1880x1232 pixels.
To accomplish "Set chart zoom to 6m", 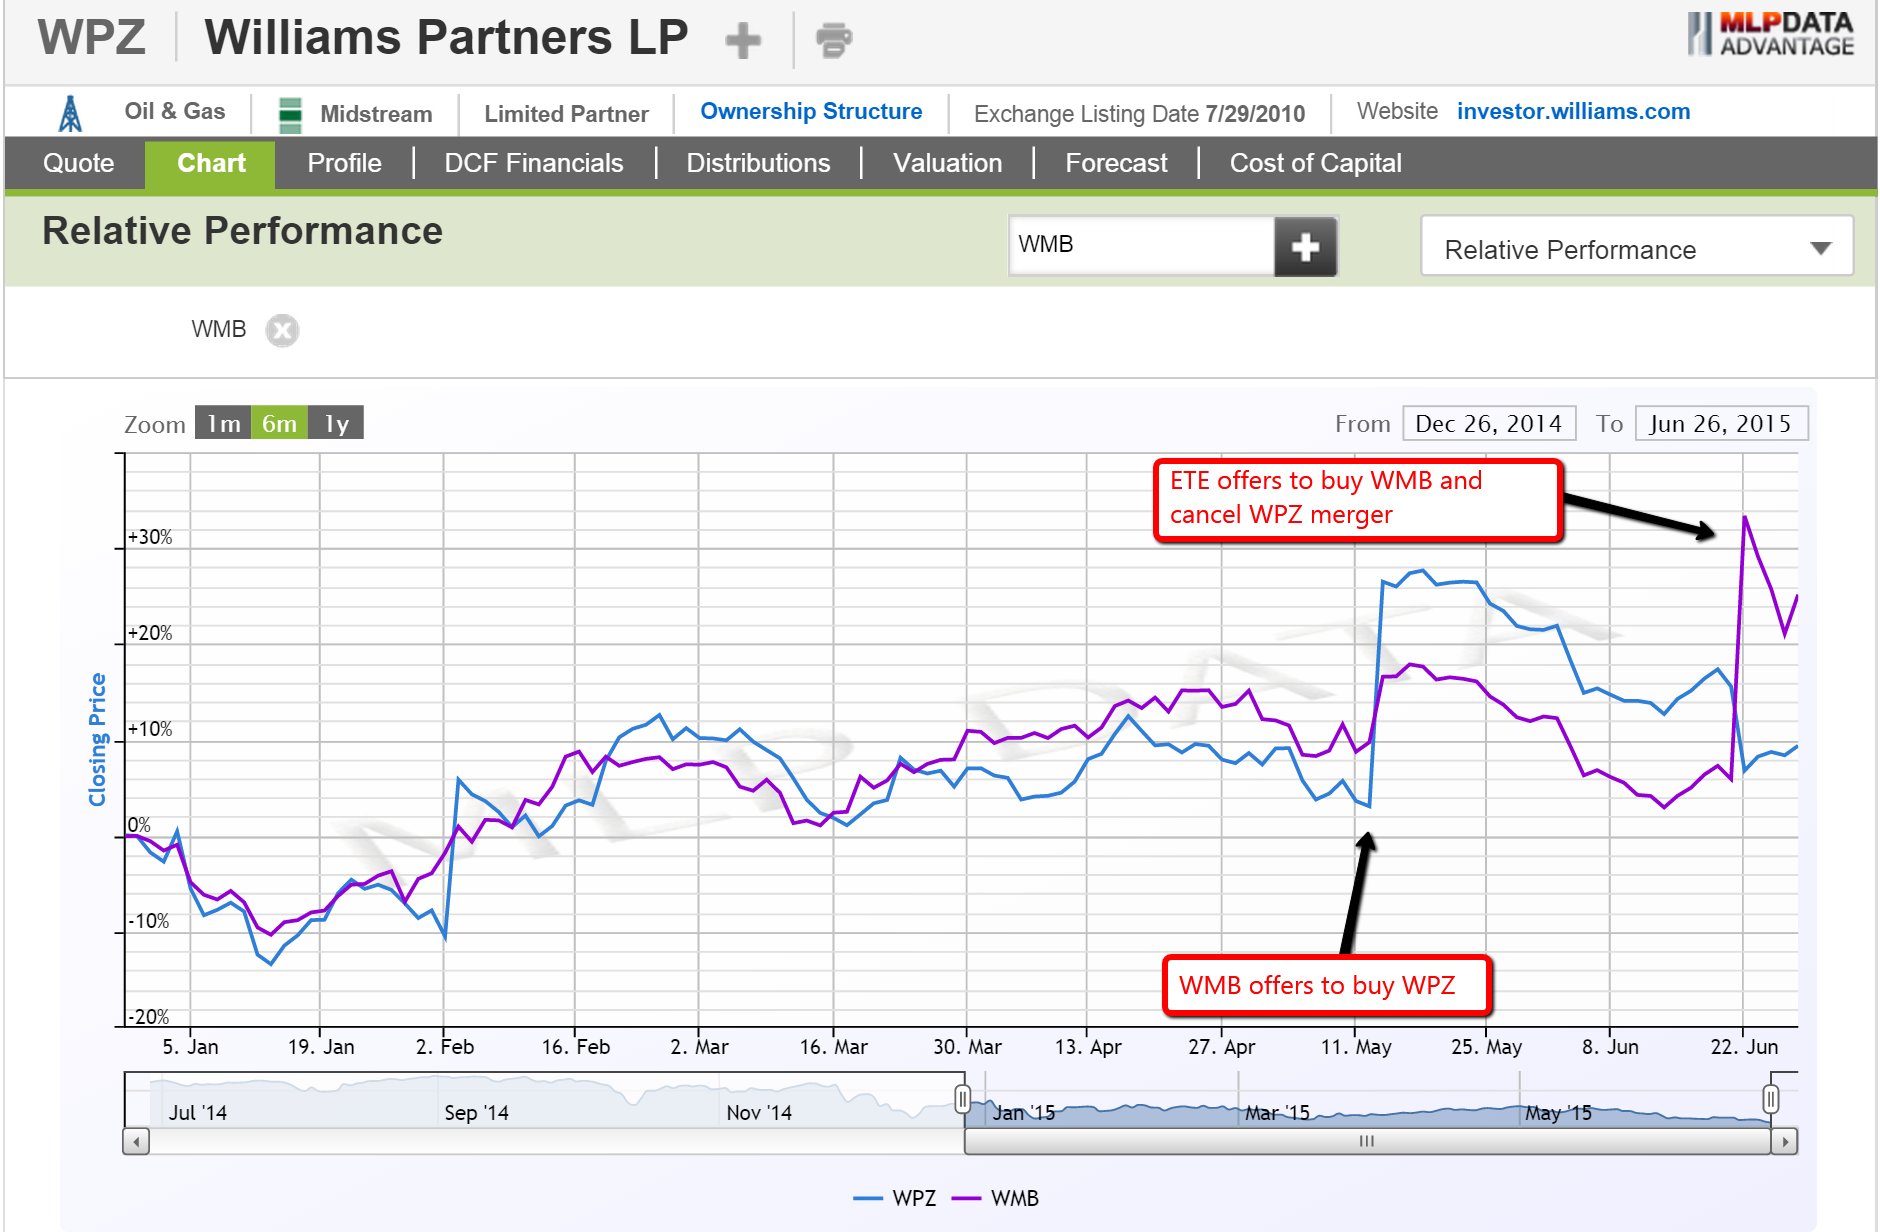I will pos(279,423).
